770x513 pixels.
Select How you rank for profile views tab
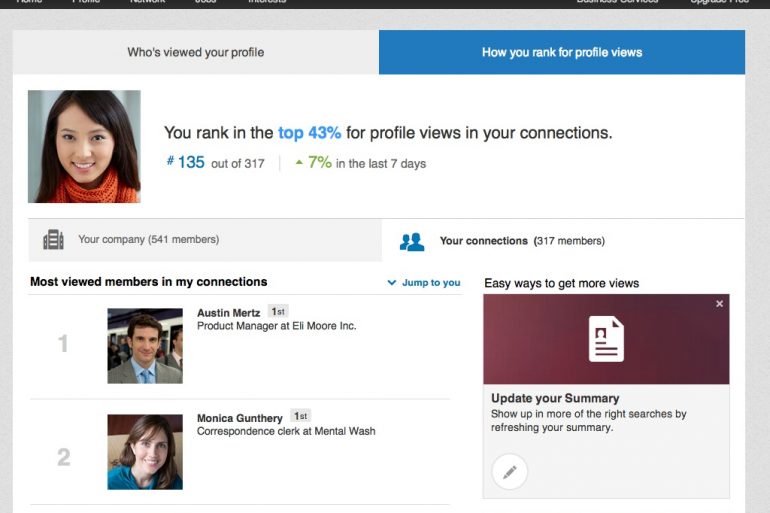[562, 52]
